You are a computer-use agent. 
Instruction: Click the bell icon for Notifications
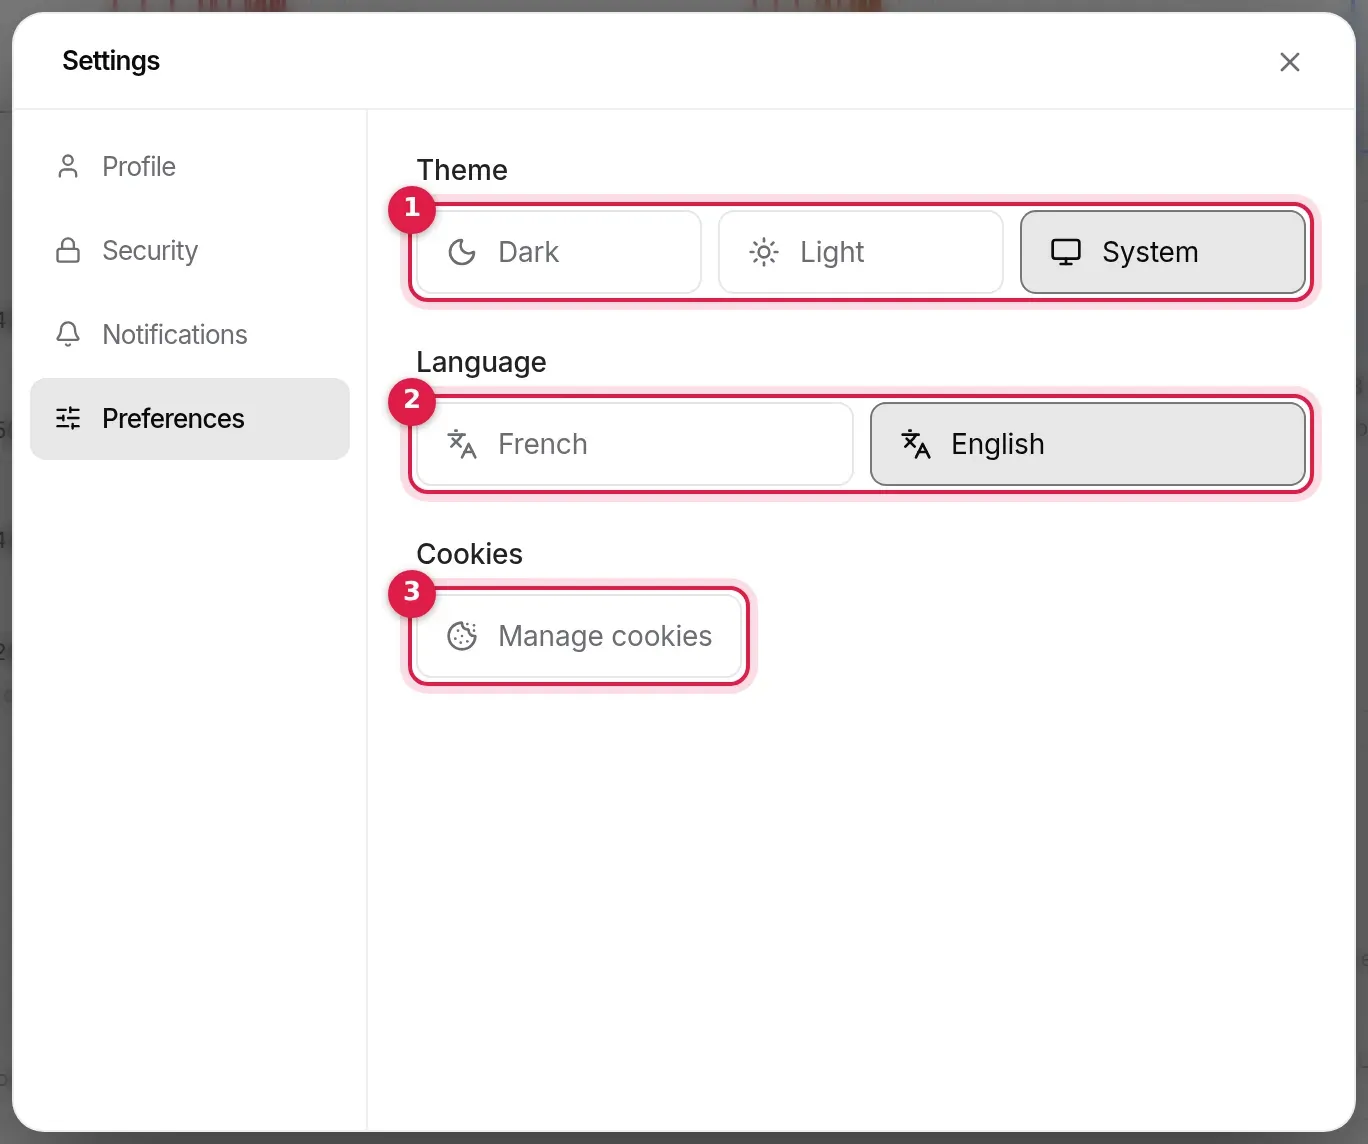click(68, 335)
